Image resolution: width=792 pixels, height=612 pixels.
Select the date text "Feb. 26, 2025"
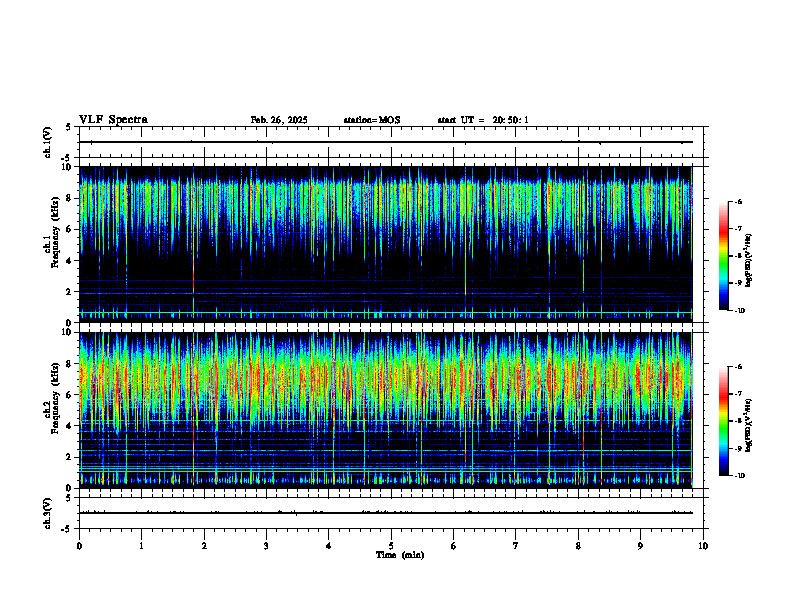tap(279, 120)
